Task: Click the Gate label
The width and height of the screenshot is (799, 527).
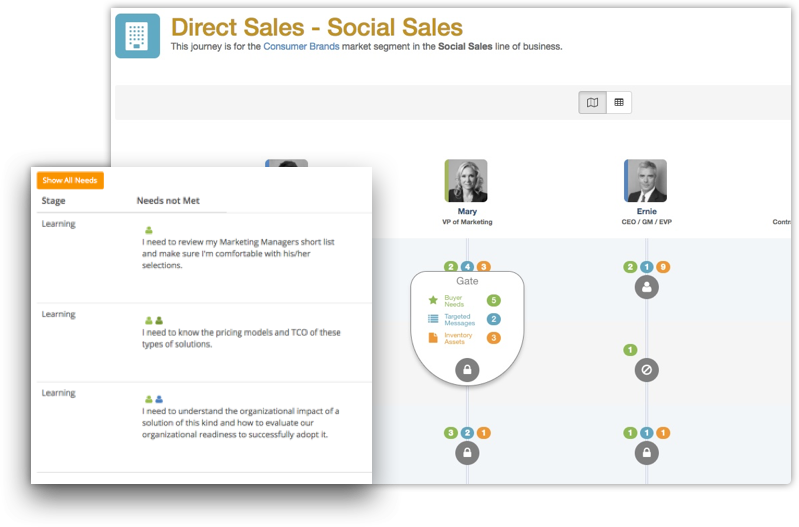Action: point(467,281)
